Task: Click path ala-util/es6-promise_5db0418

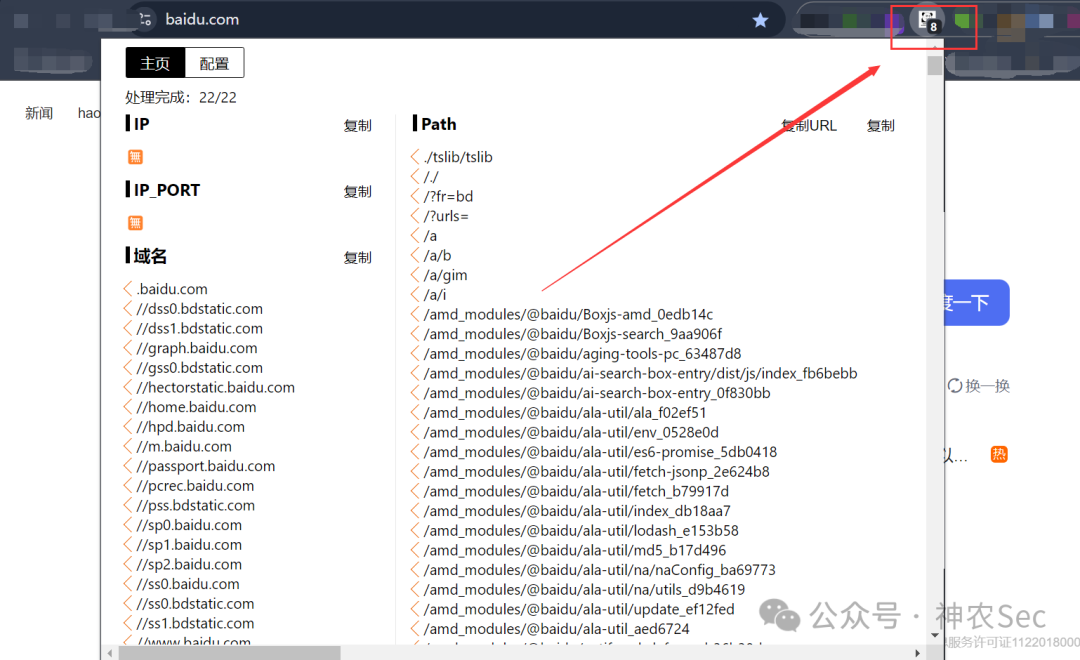Action: click(x=601, y=453)
